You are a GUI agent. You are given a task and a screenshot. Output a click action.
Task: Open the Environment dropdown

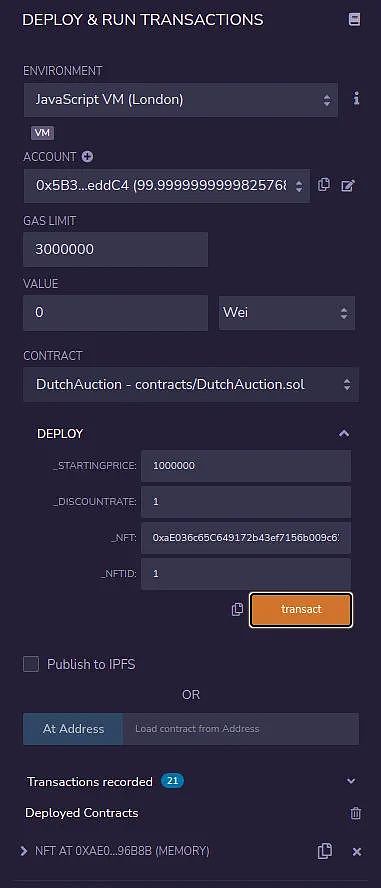click(181, 100)
